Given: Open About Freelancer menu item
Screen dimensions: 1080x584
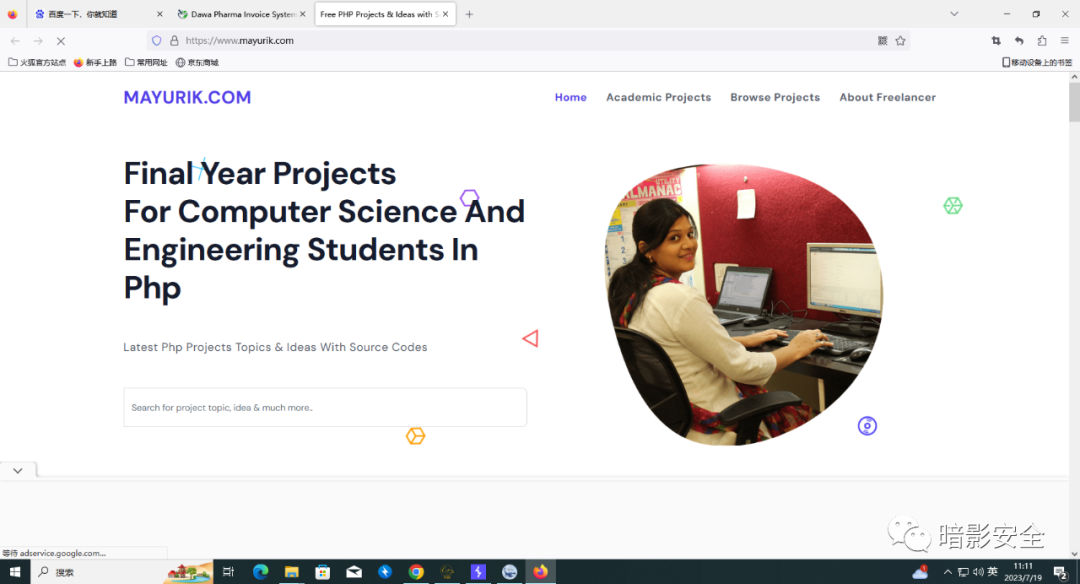Looking at the screenshot, I should tap(887, 97).
